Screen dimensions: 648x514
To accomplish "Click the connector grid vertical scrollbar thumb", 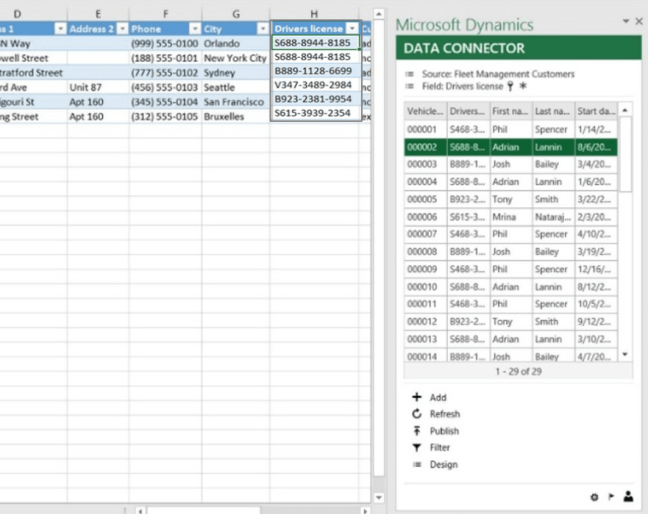I will tap(626, 154).
